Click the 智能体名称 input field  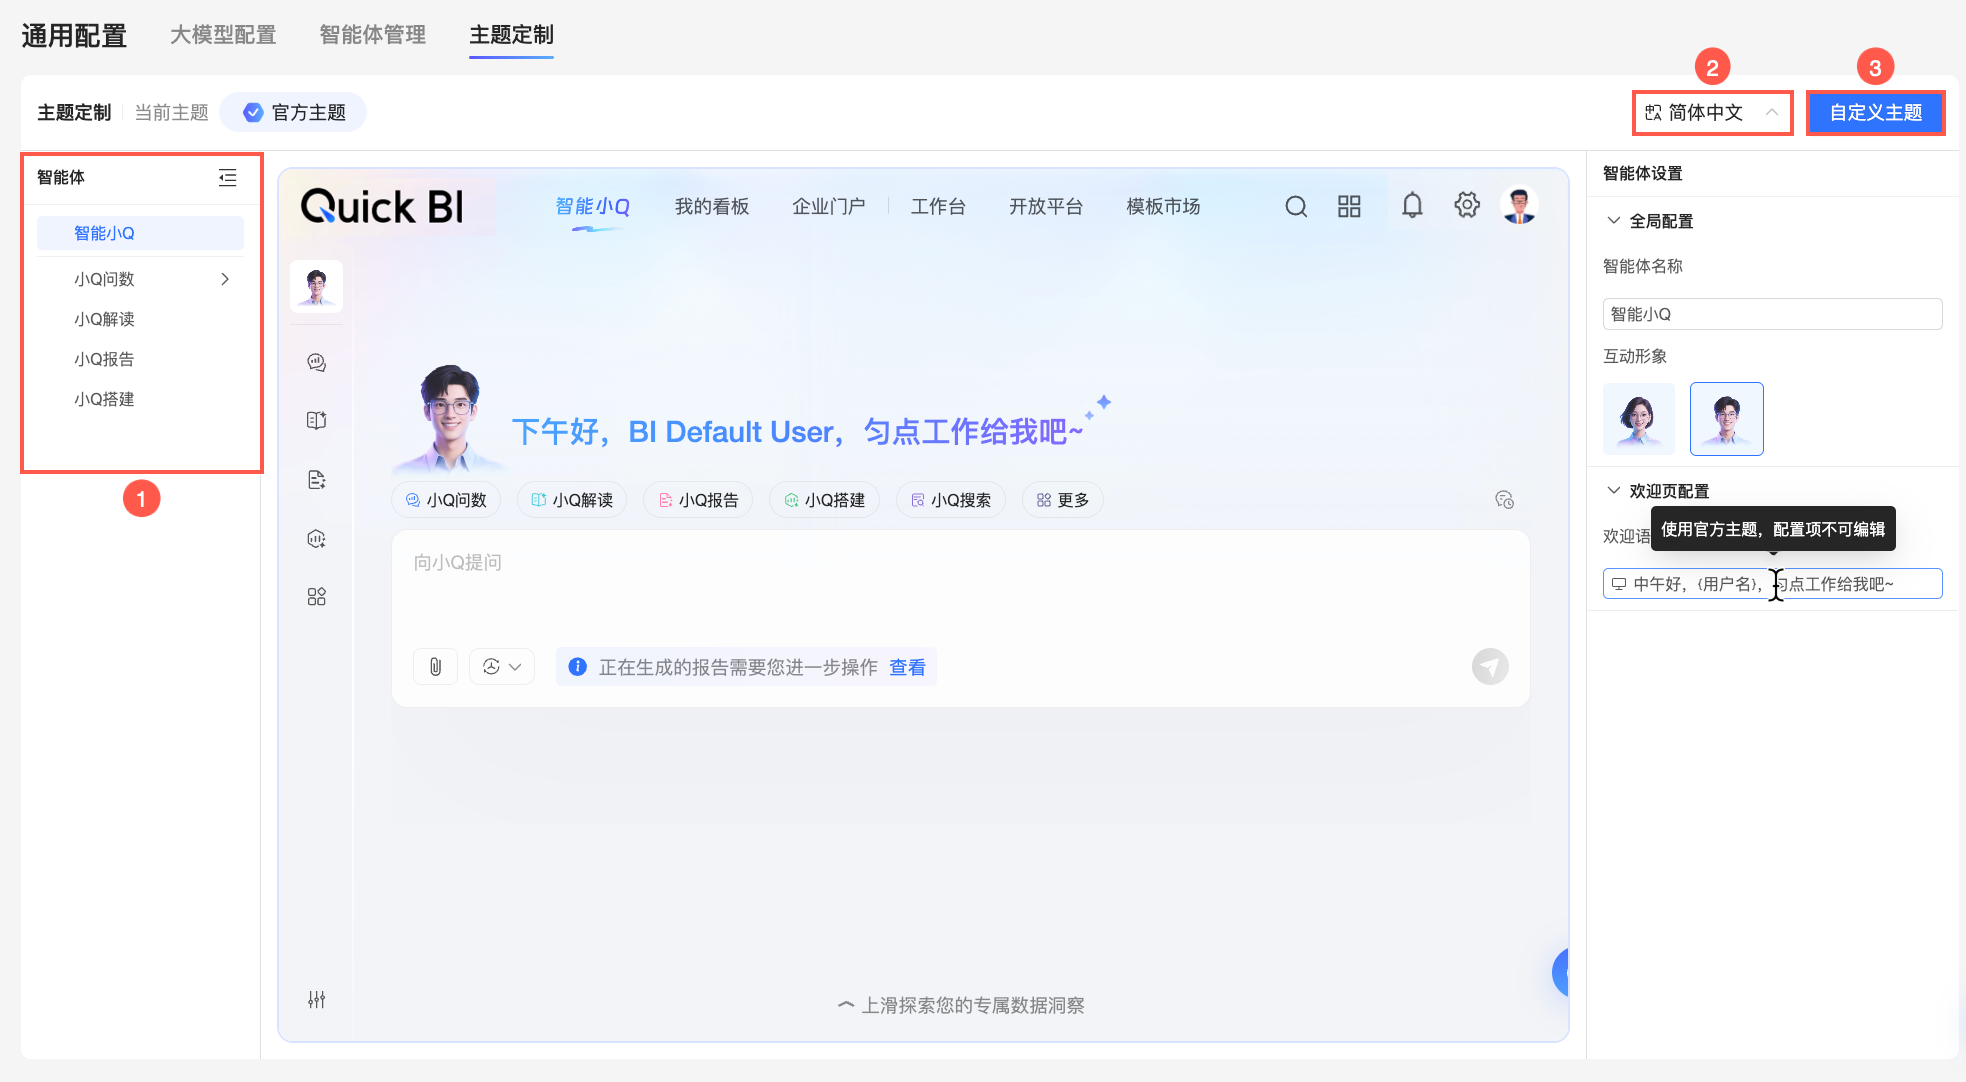(x=1772, y=314)
